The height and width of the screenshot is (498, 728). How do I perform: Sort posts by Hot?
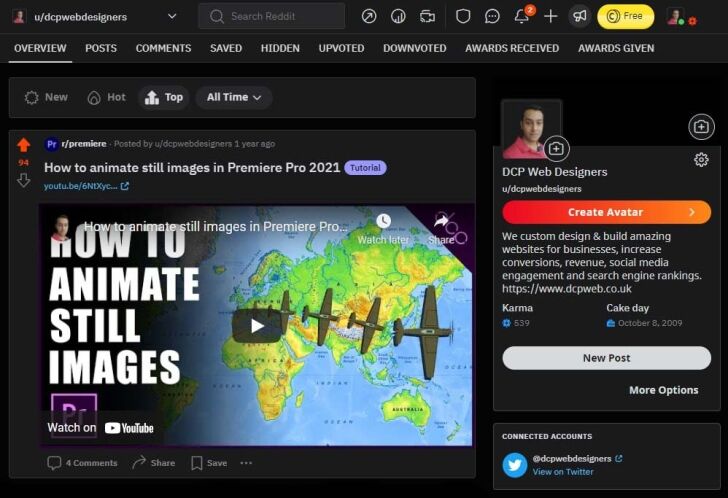(107, 97)
